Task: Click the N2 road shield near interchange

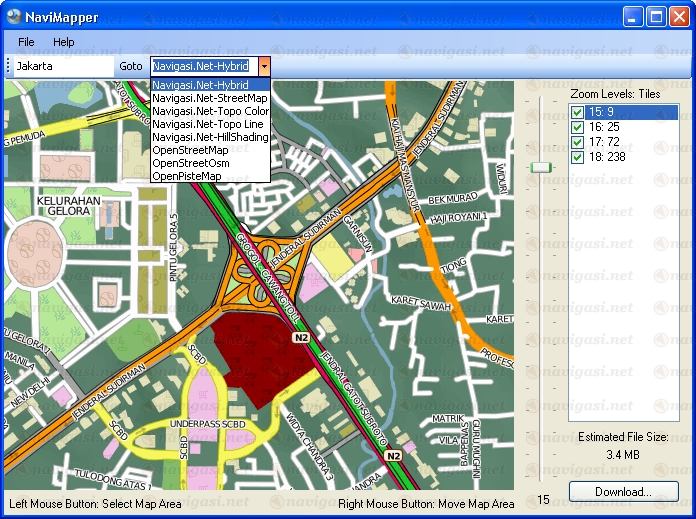Action: pos(301,339)
